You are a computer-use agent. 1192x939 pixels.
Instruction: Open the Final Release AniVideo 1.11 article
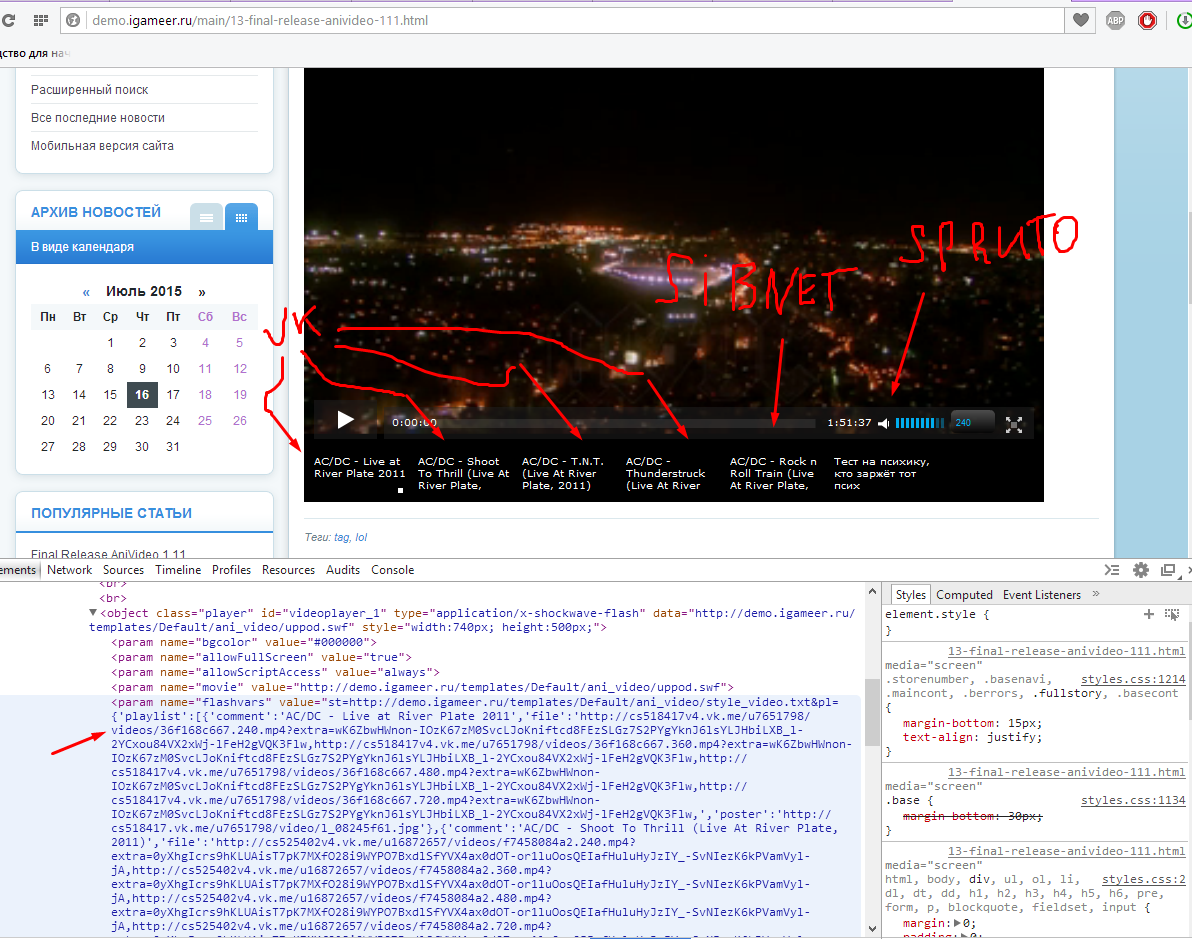108,554
